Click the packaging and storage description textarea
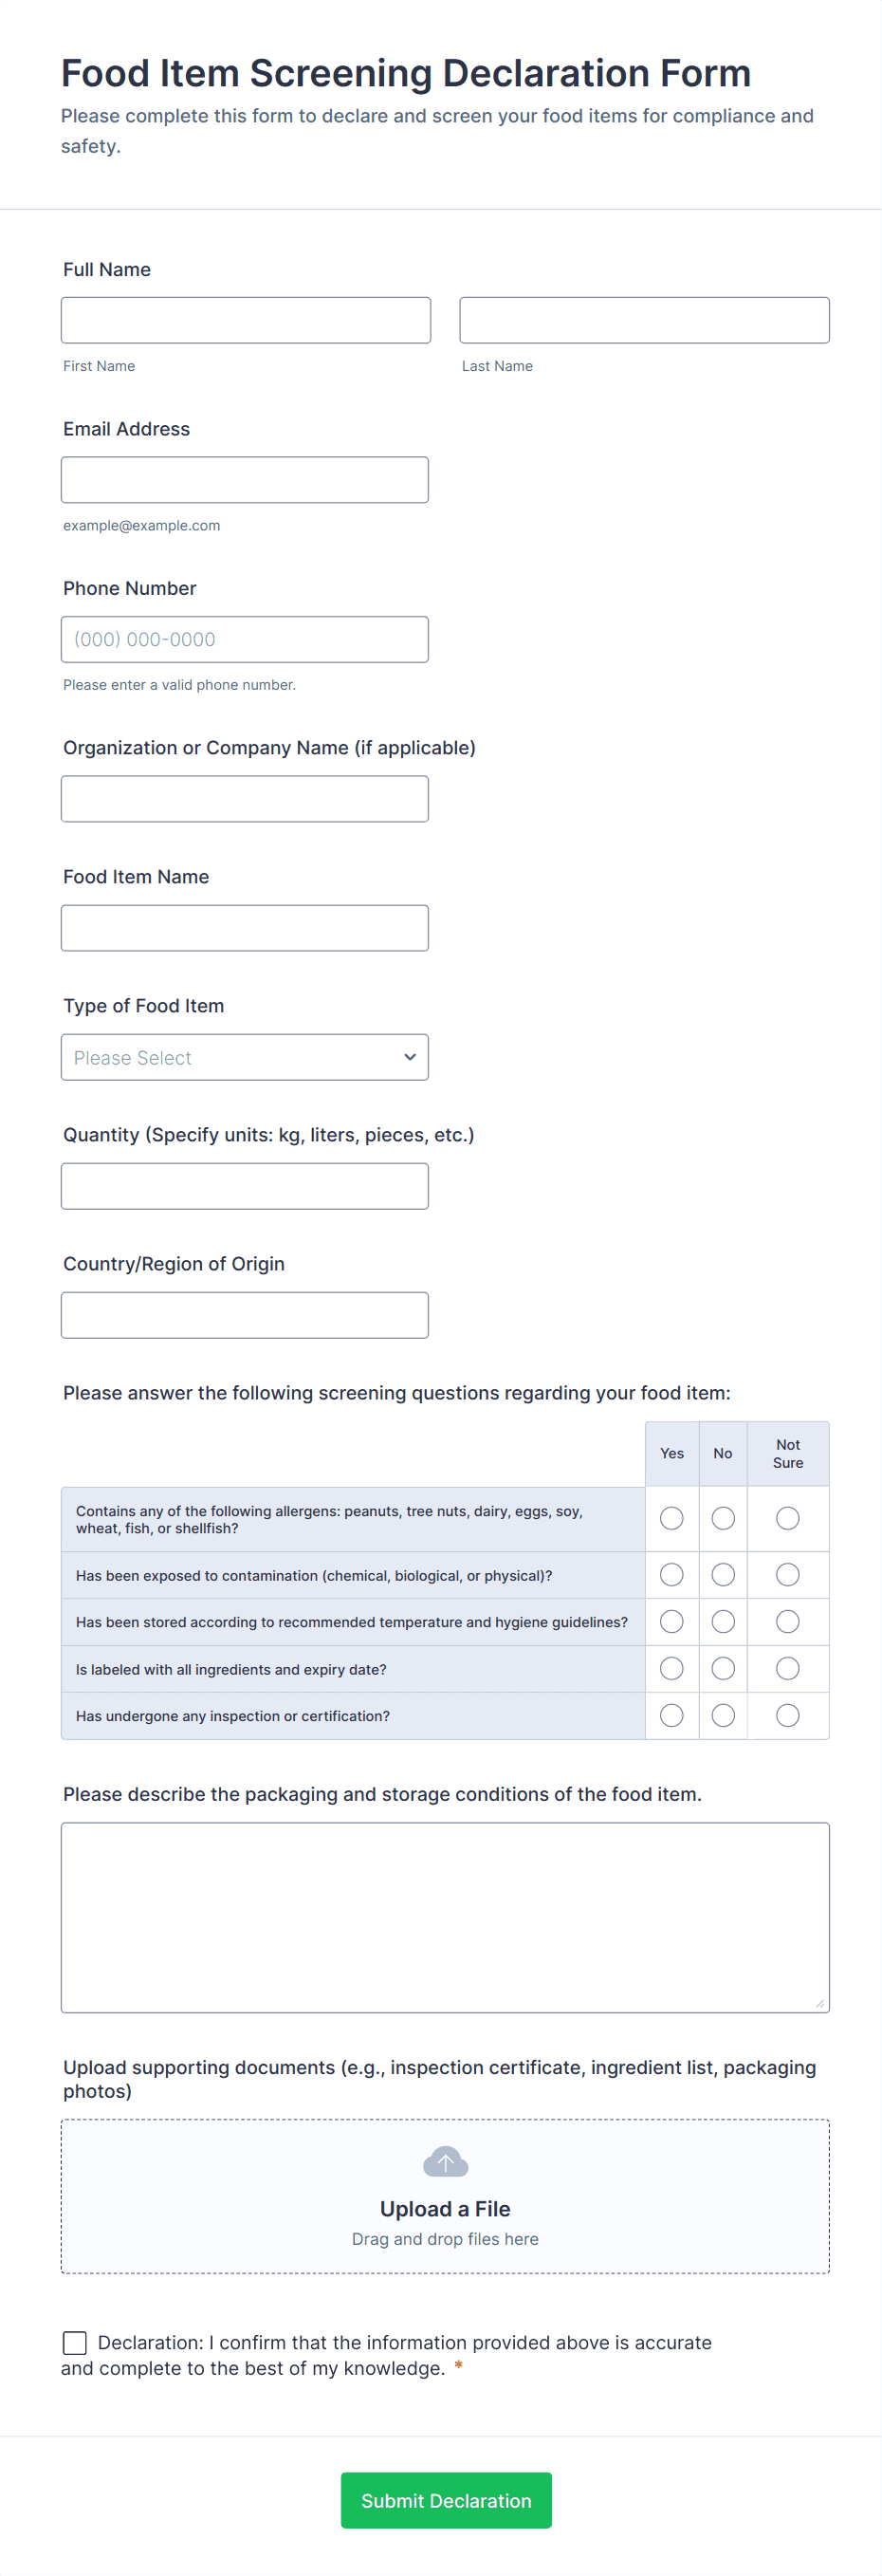 pyautogui.click(x=445, y=1917)
